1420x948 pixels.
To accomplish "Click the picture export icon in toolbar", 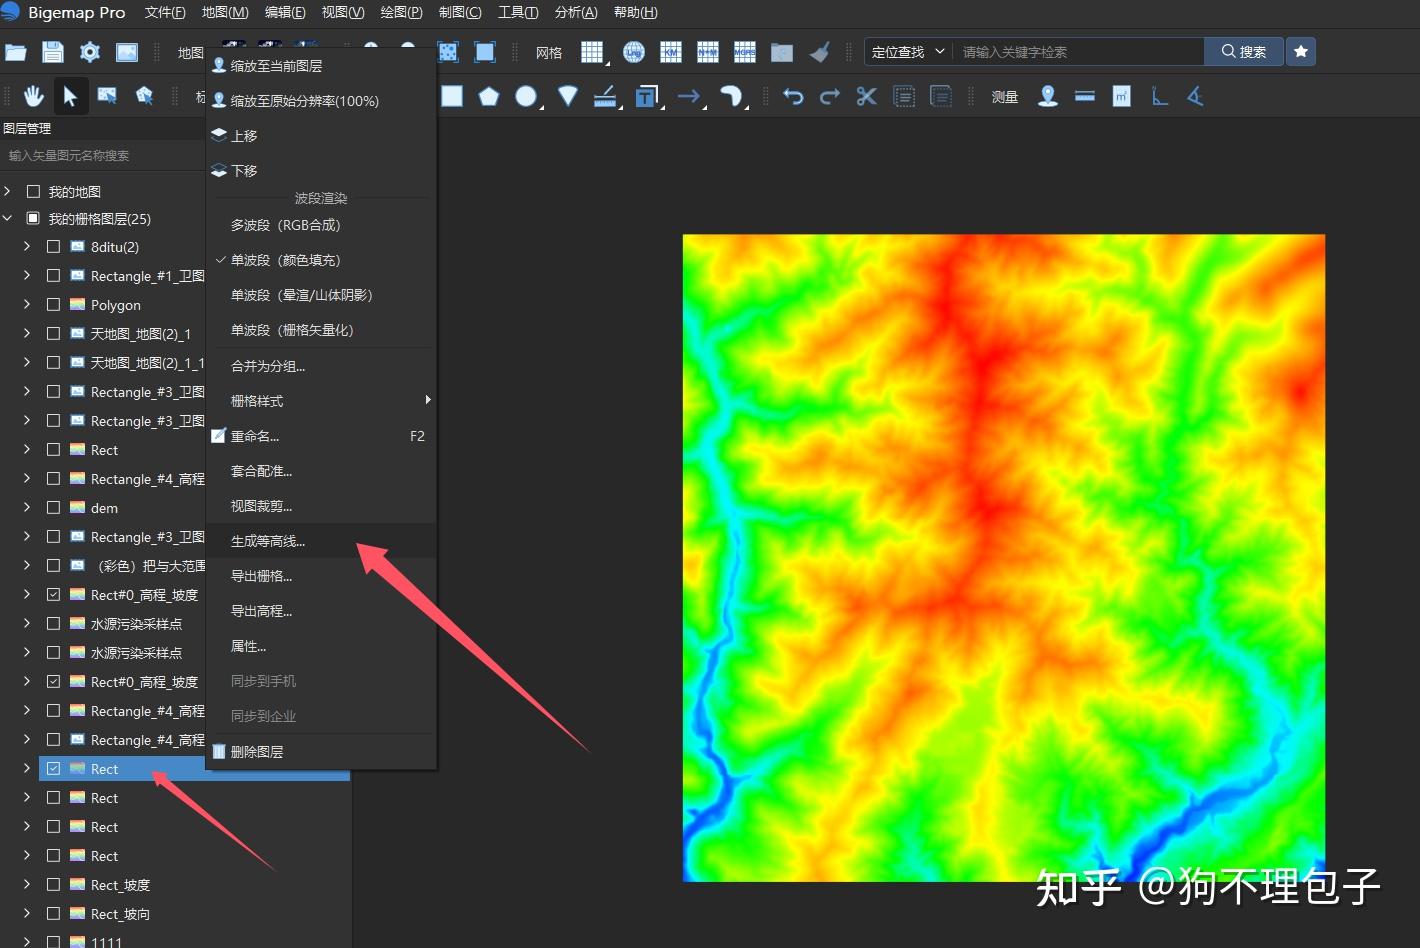I will (127, 52).
